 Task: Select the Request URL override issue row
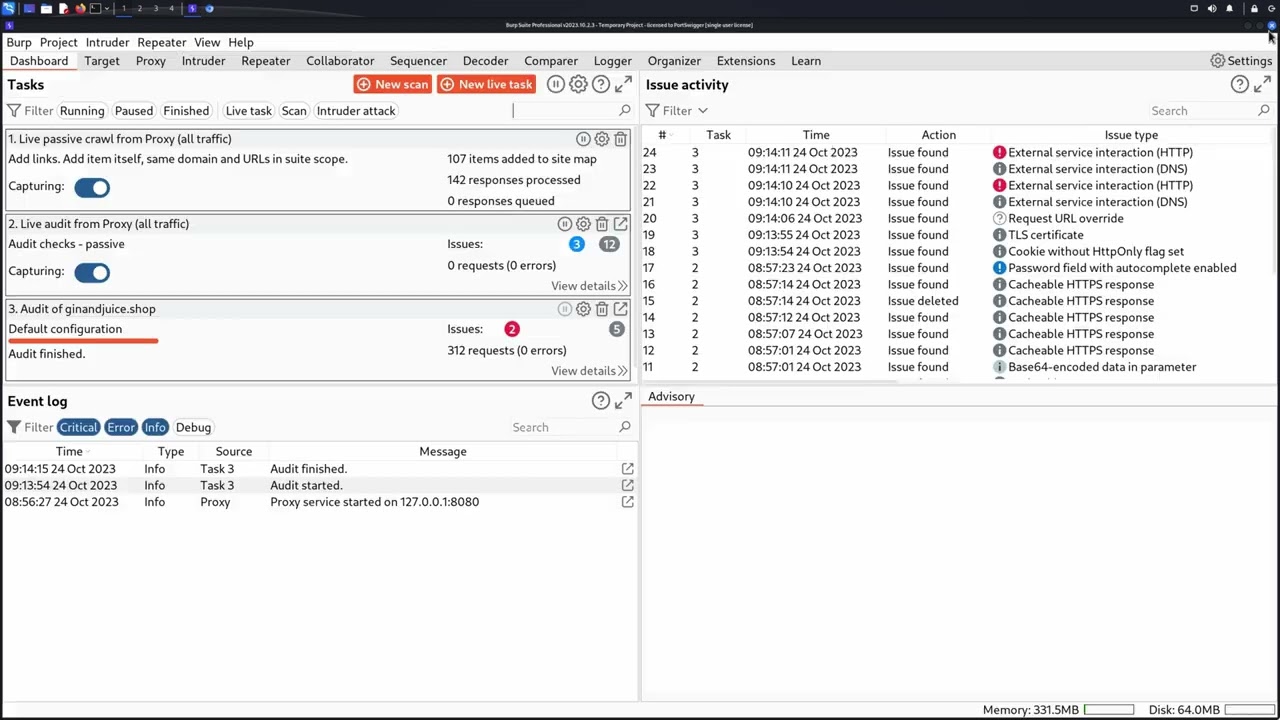[958, 219]
